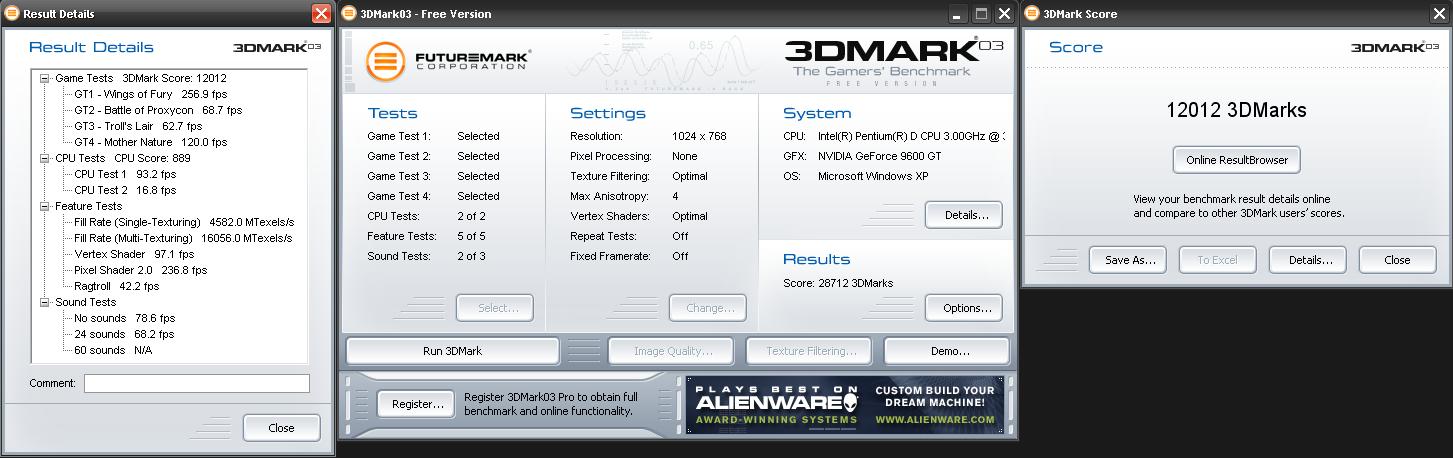The width and height of the screenshot is (1453, 458).
Task: Select Pixel Shader 2.0 result row
Action: click(x=141, y=270)
